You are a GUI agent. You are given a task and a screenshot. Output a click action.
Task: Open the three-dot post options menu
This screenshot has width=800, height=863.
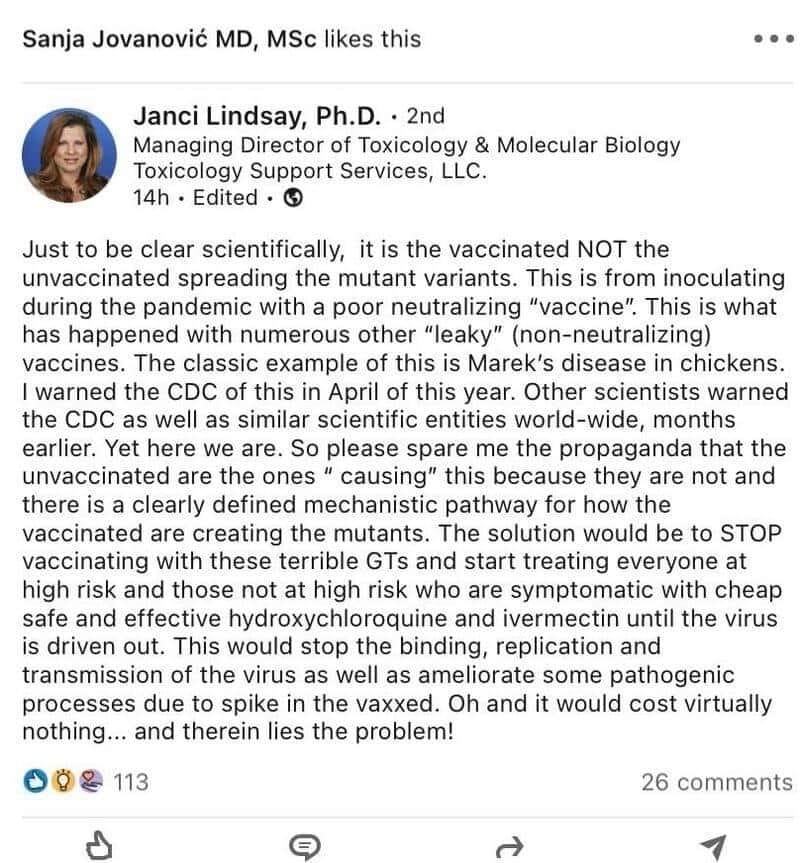[x=774, y=39]
